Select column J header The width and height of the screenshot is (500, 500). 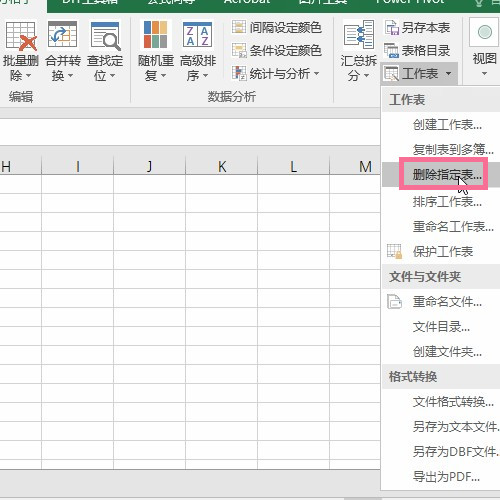tap(150, 166)
